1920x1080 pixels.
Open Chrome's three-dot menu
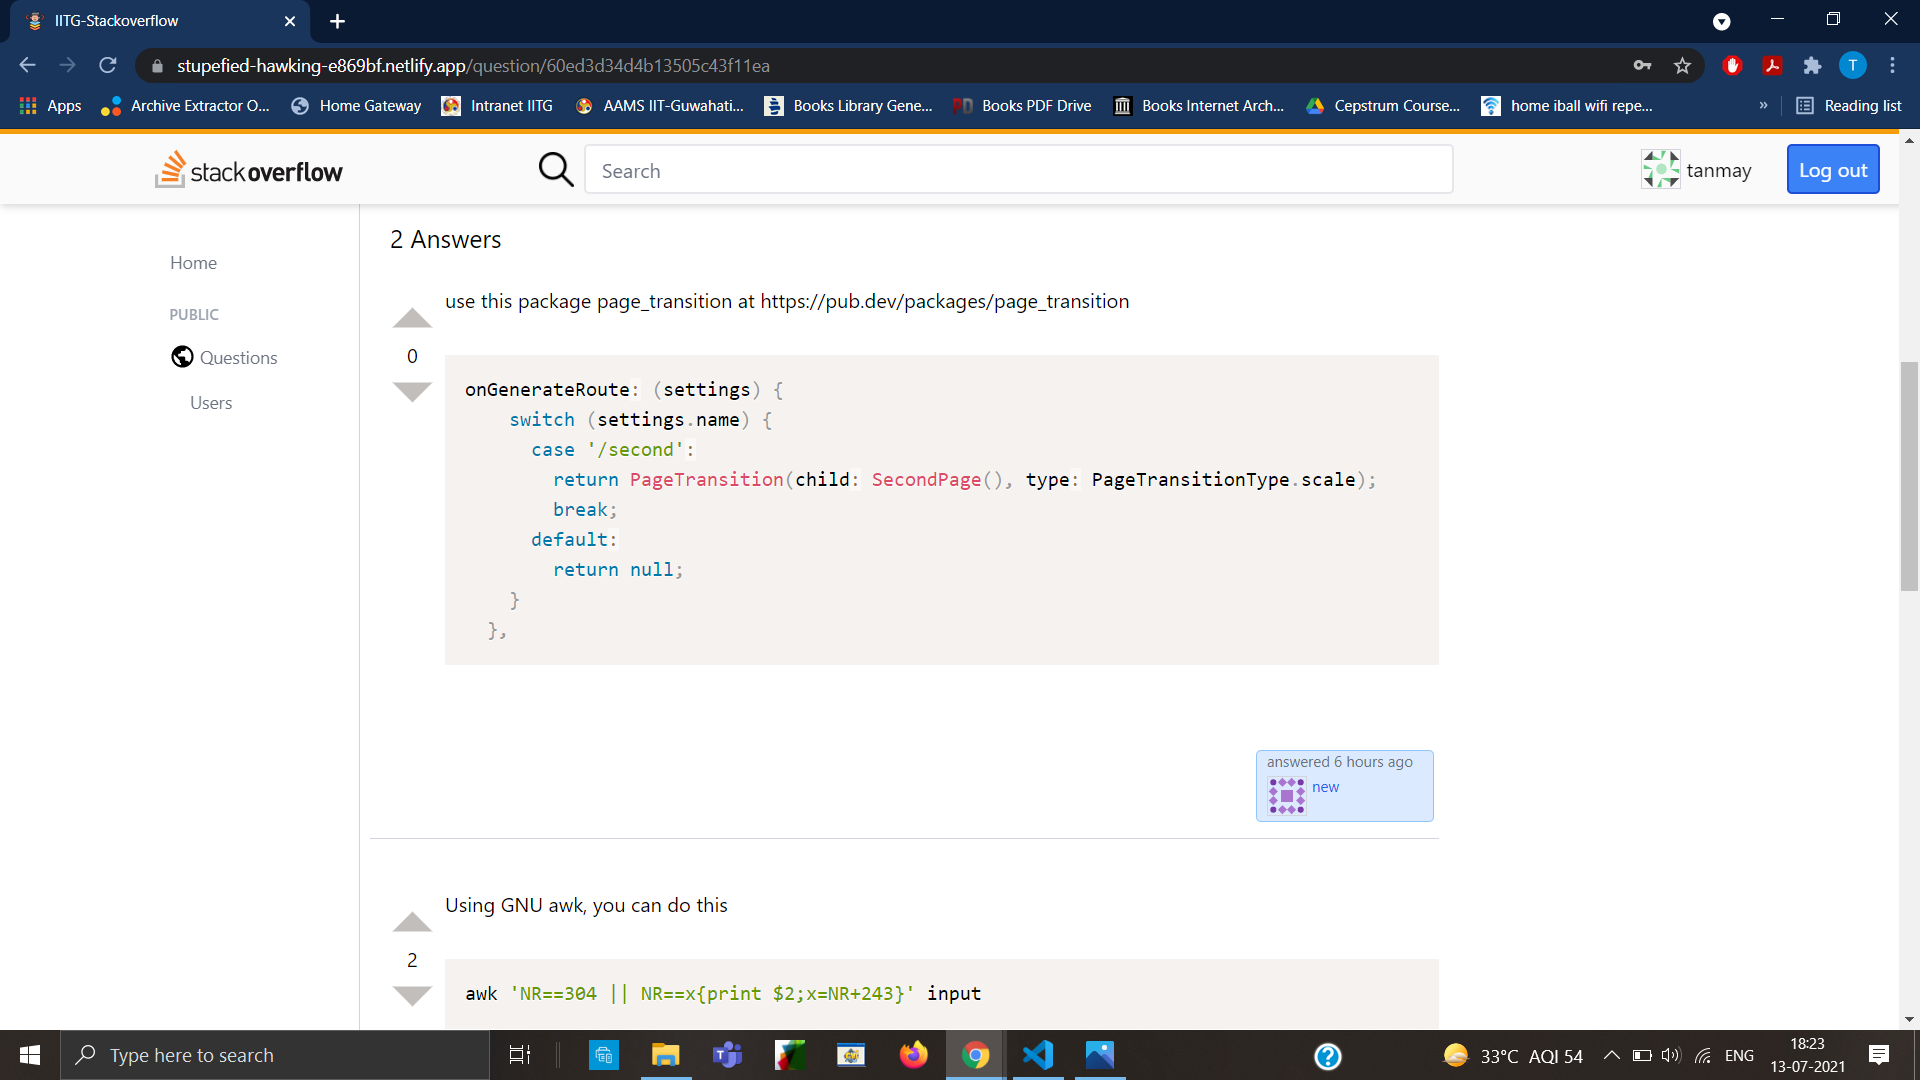[x=1892, y=66]
